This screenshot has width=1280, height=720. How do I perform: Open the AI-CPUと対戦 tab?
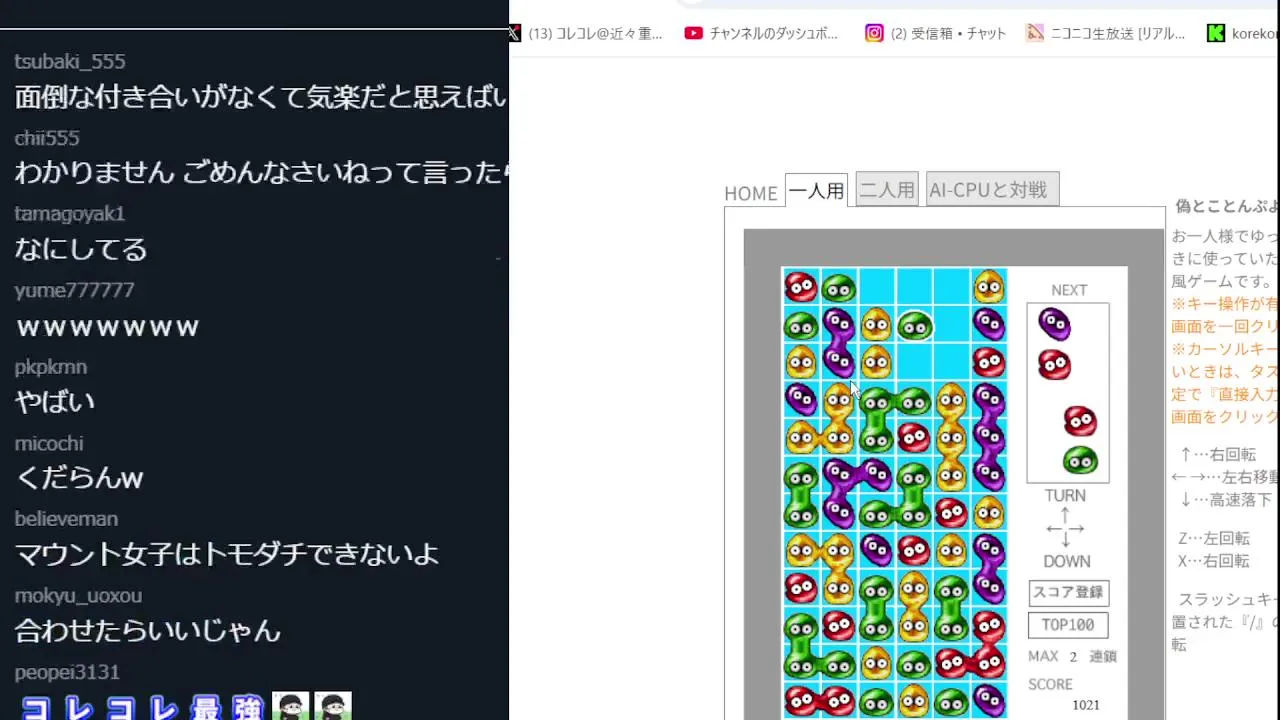[992, 189]
